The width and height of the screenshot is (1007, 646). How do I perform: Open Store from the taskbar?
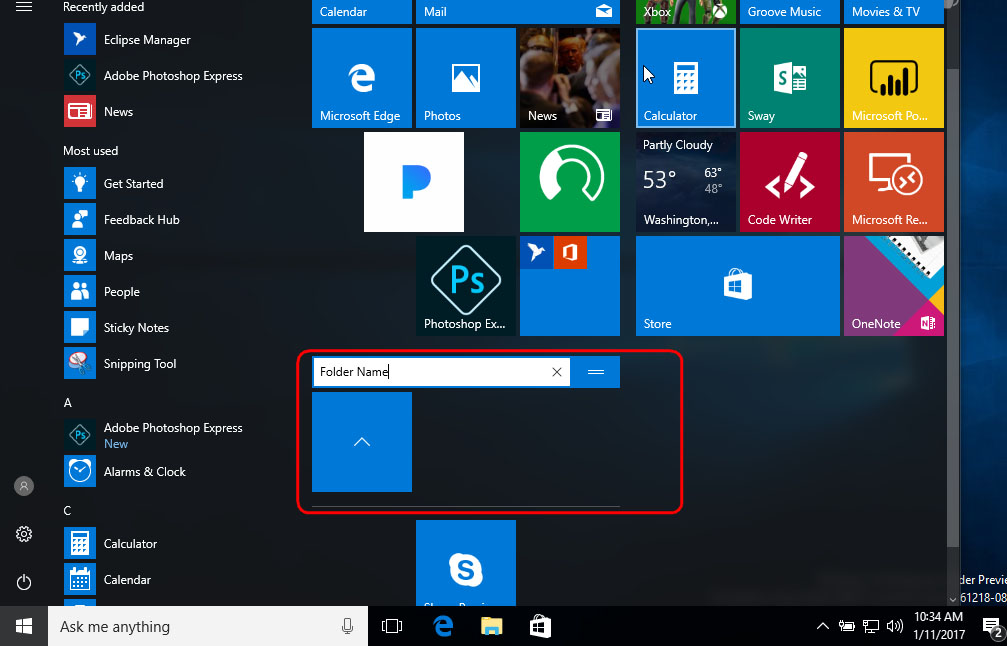pos(540,626)
